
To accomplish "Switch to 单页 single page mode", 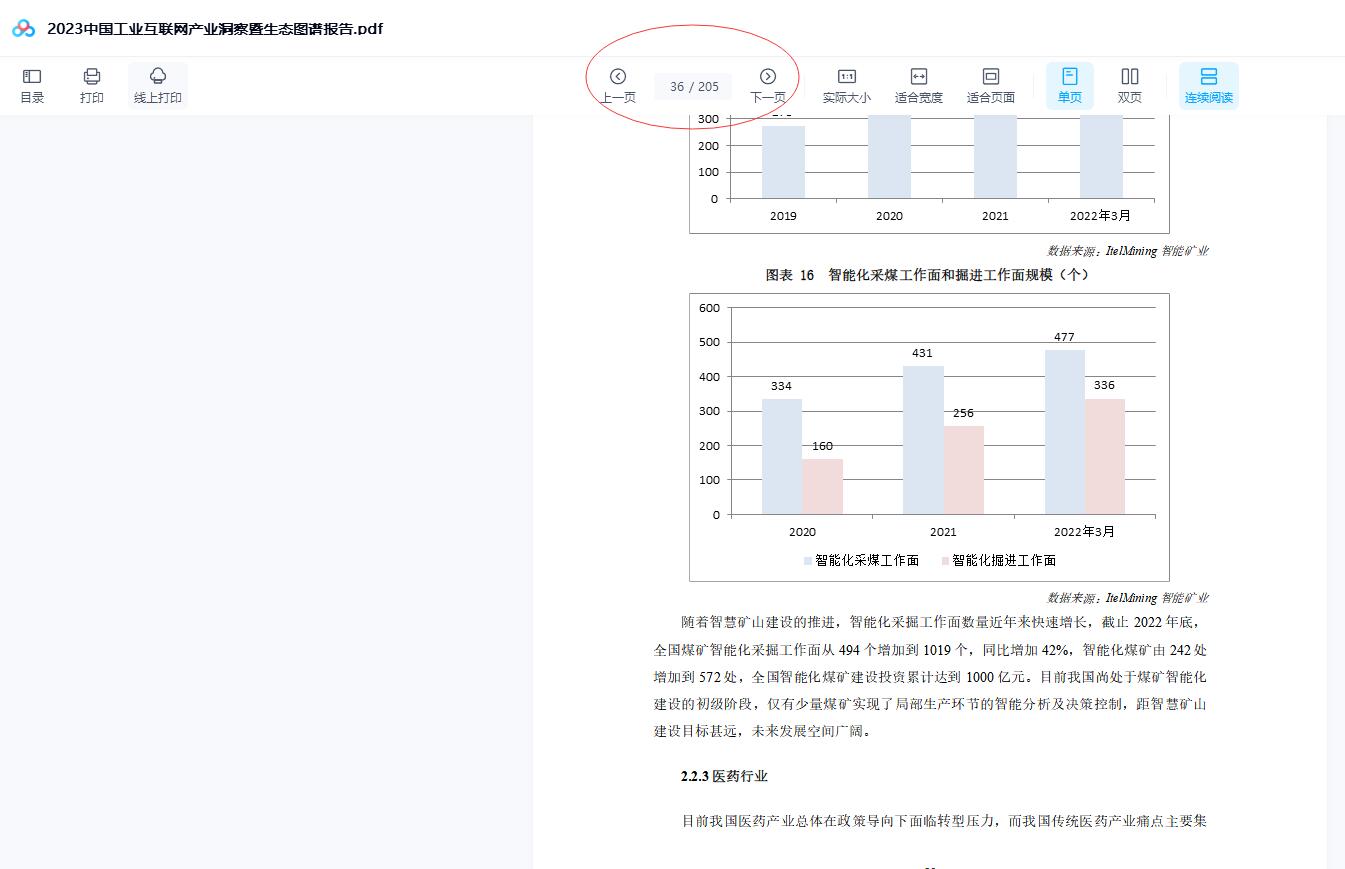I will coord(1069,84).
